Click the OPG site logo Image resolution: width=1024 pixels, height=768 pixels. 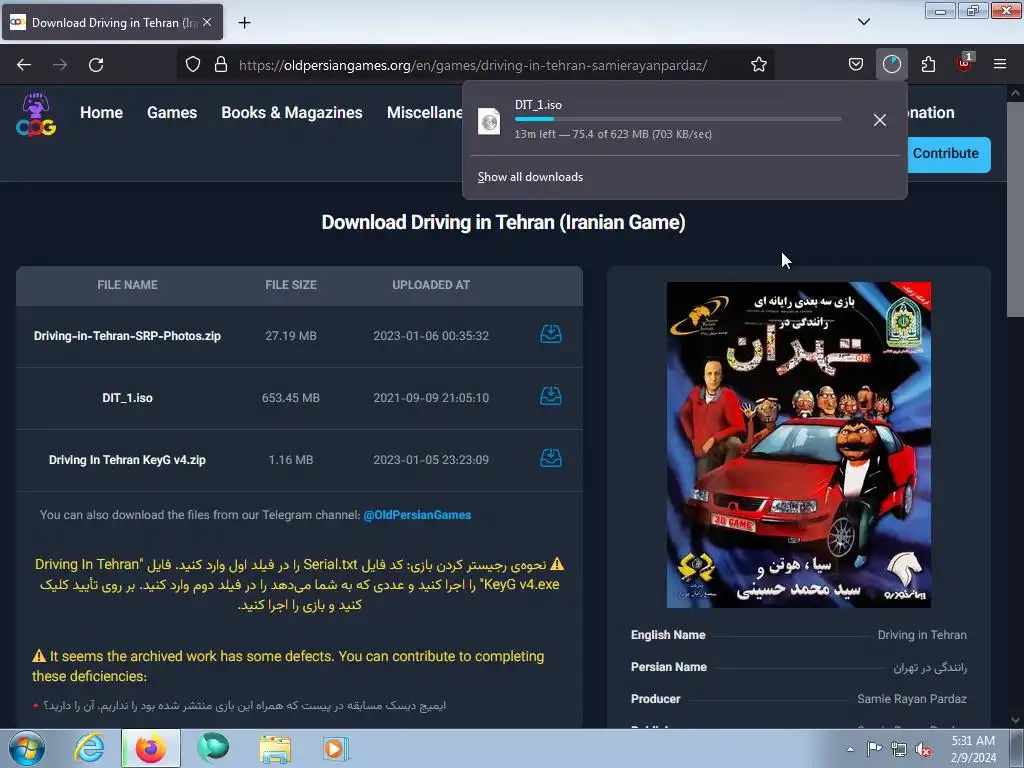coord(36,114)
